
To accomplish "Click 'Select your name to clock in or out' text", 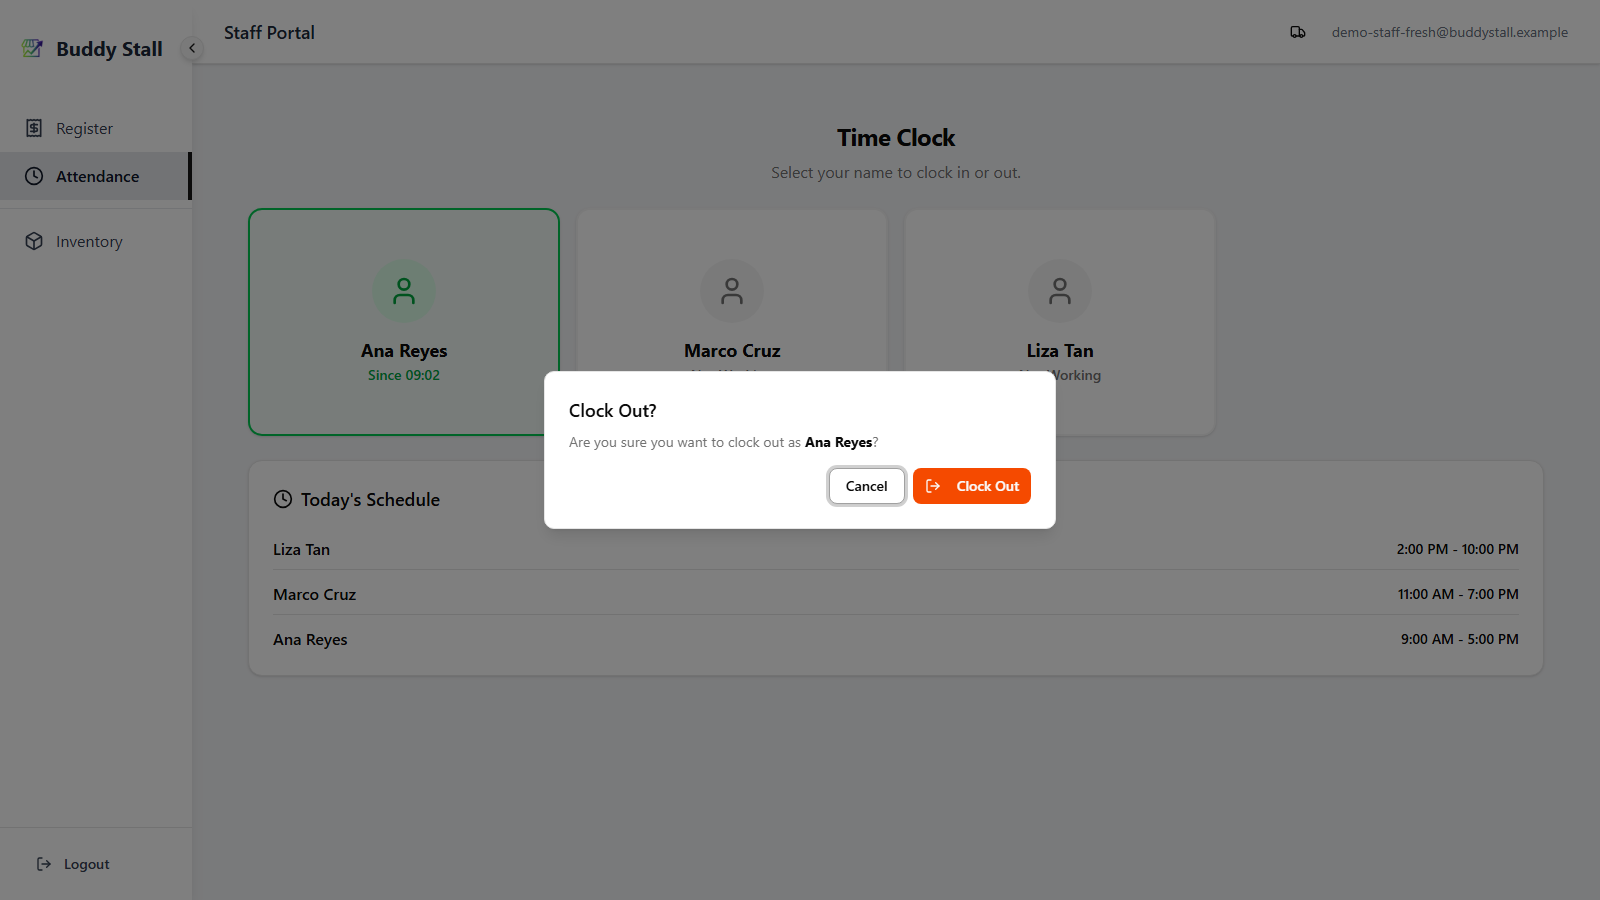I will click(x=896, y=173).
